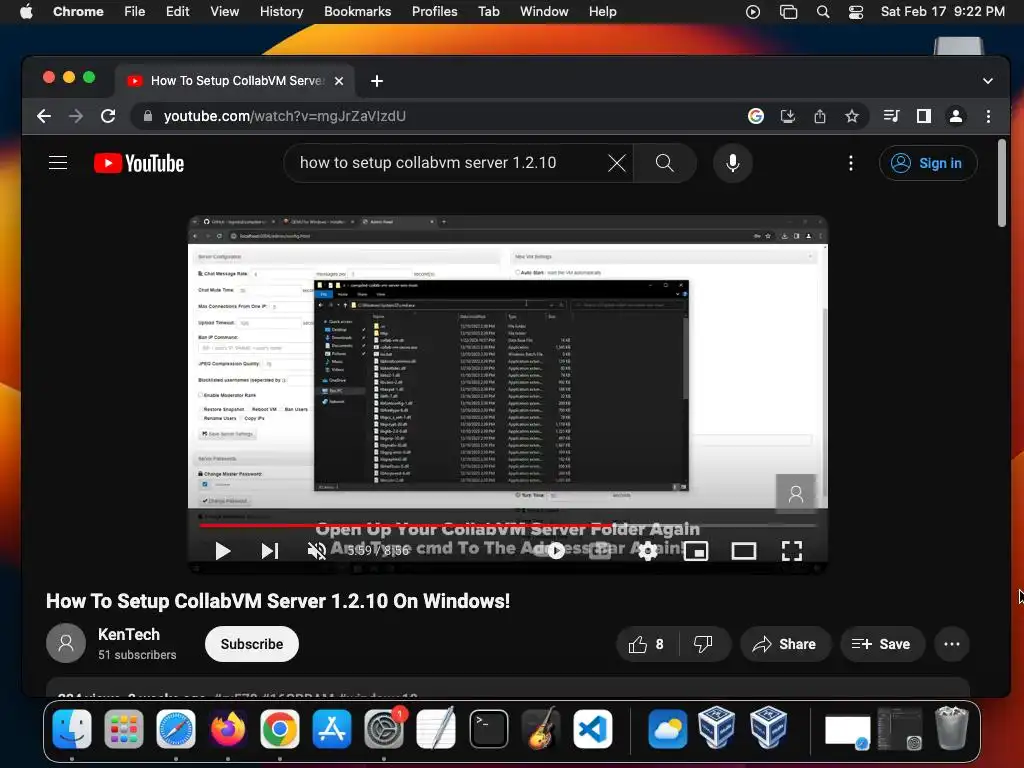This screenshot has width=1024, height=768.
Task: Enter fullscreen video mode
Action: (x=792, y=551)
